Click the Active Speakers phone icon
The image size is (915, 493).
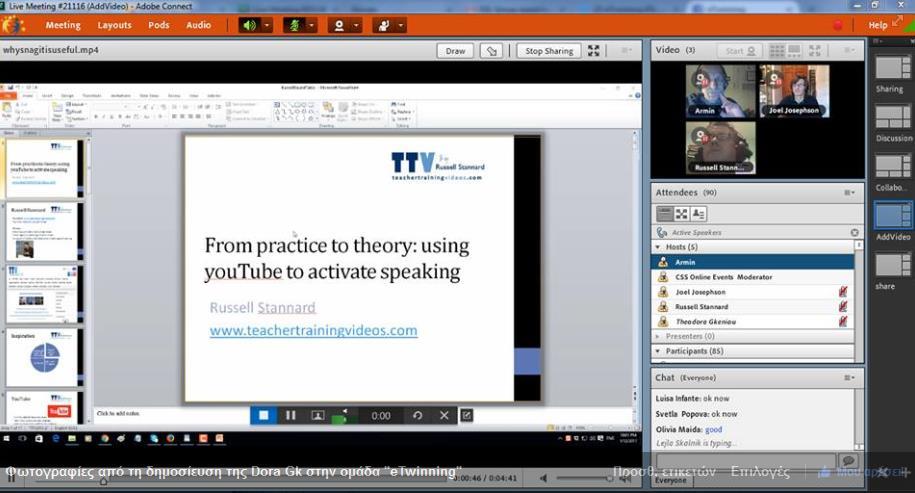(x=662, y=232)
